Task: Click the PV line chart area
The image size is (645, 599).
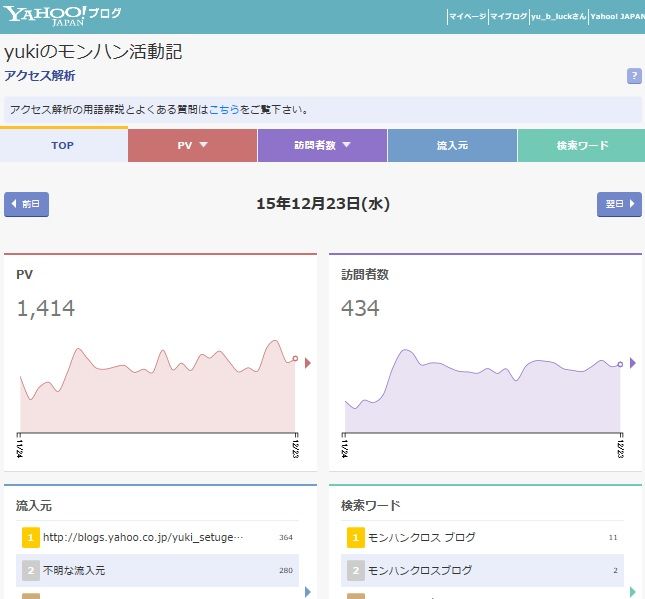Action: pos(158,387)
